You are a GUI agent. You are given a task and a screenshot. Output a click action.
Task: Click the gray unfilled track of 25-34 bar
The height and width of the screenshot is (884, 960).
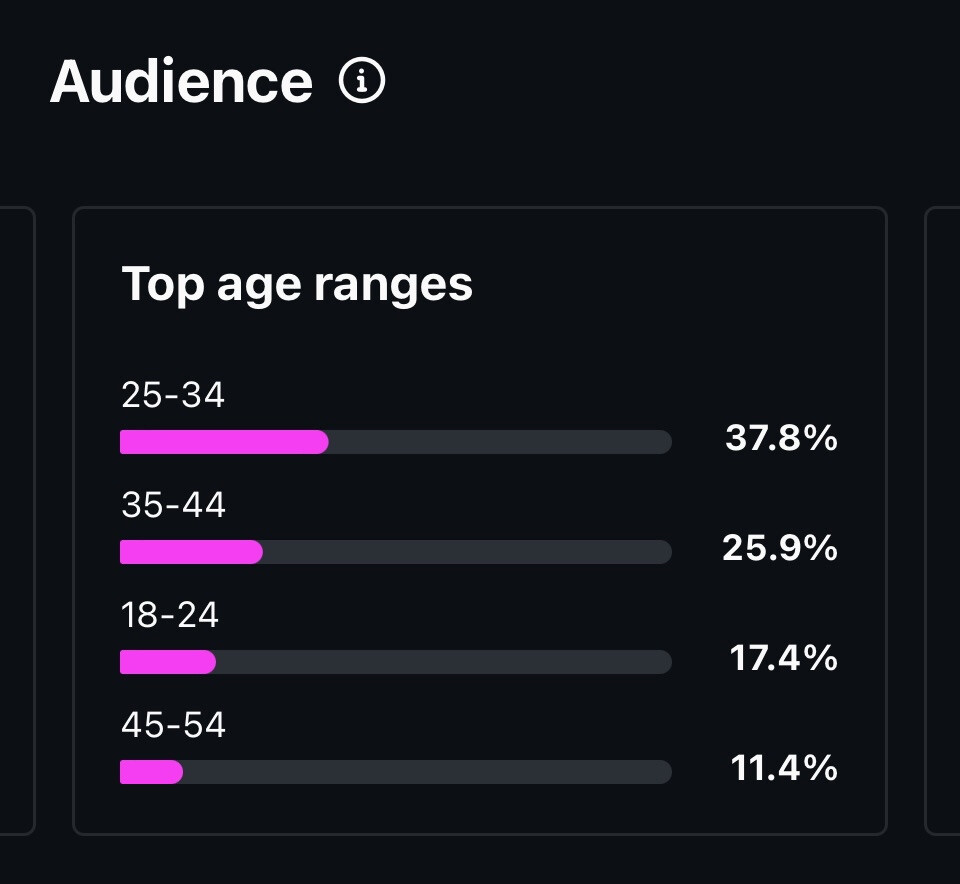pyautogui.click(x=500, y=442)
